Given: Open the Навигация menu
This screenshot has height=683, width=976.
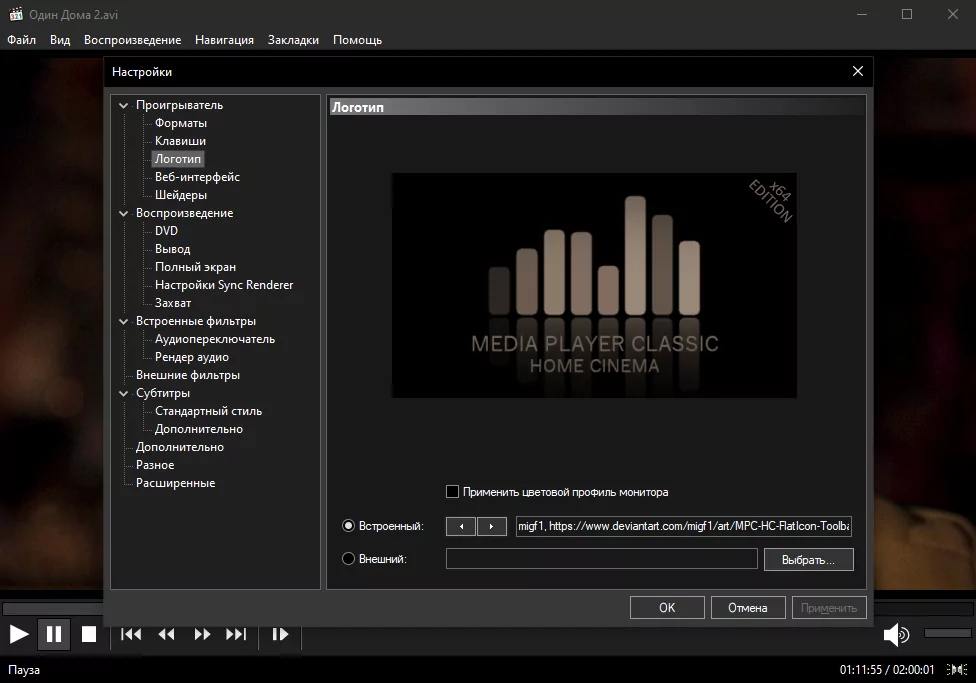Looking at the screenshot, I should click(224, 40).
